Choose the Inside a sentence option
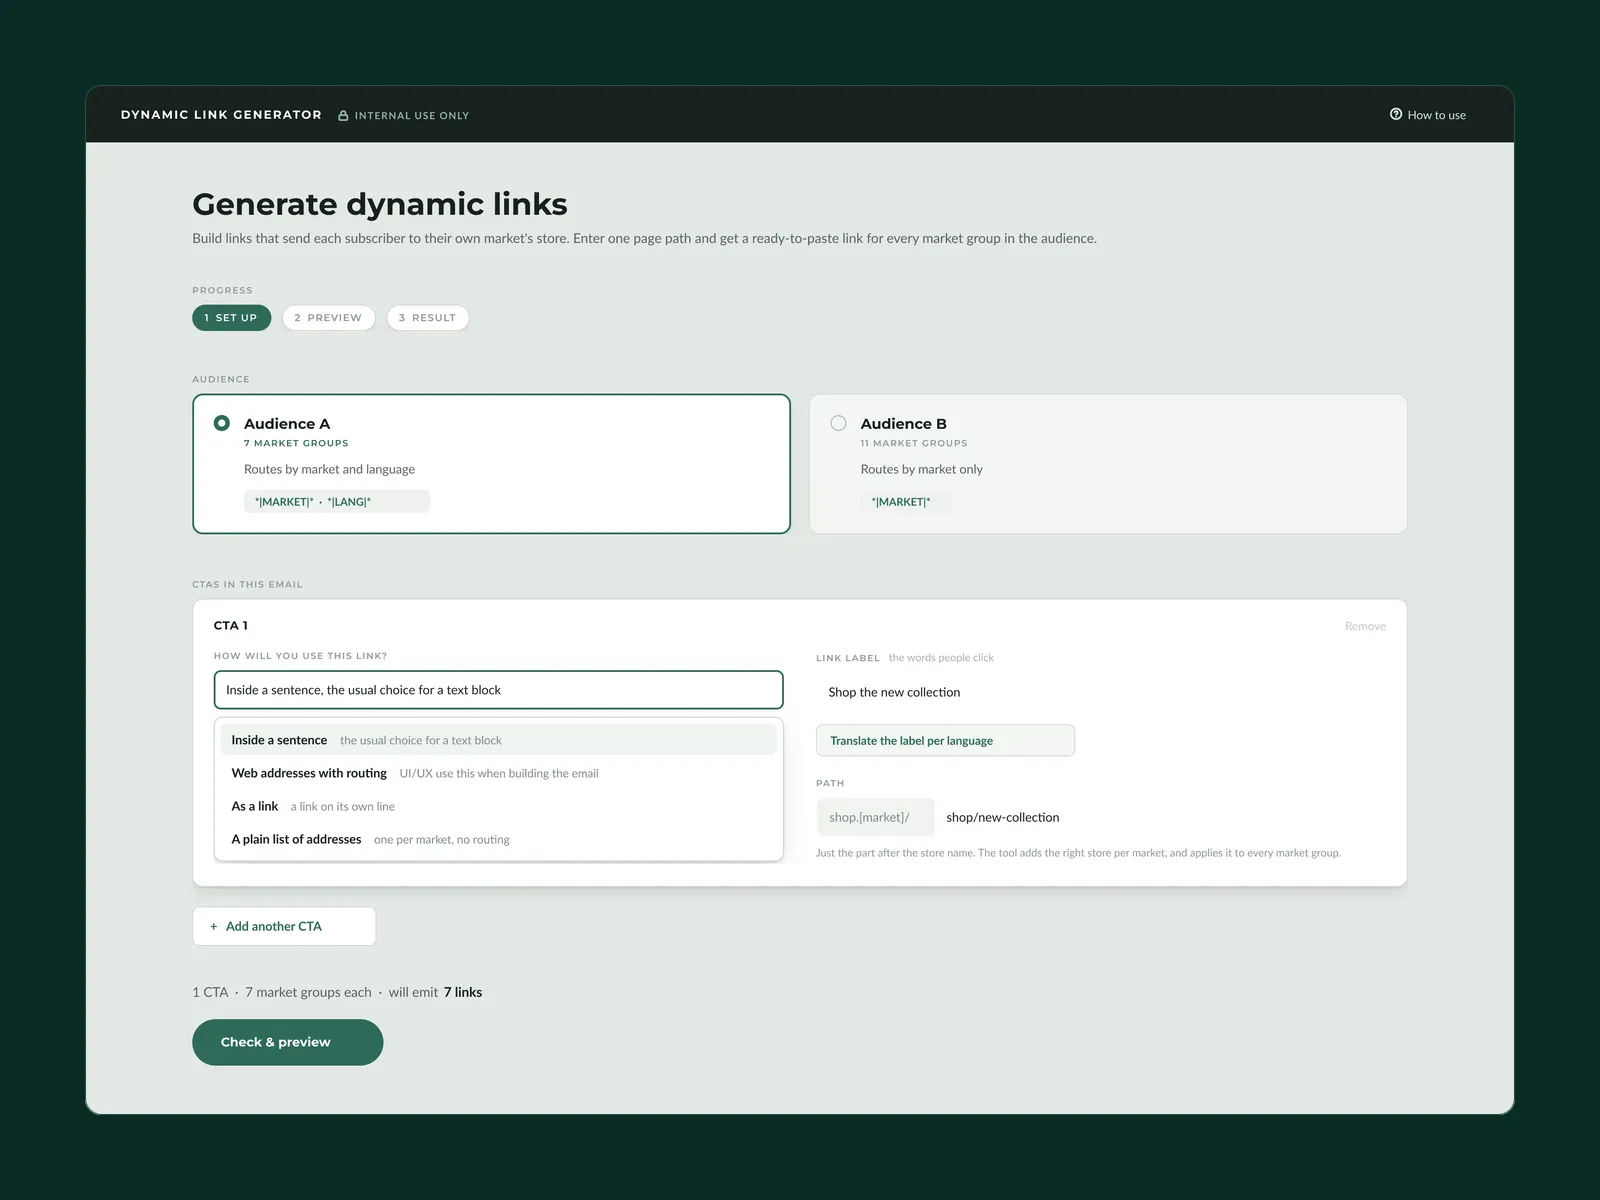Viewport: 1600px width, 1200px height. 498,740
